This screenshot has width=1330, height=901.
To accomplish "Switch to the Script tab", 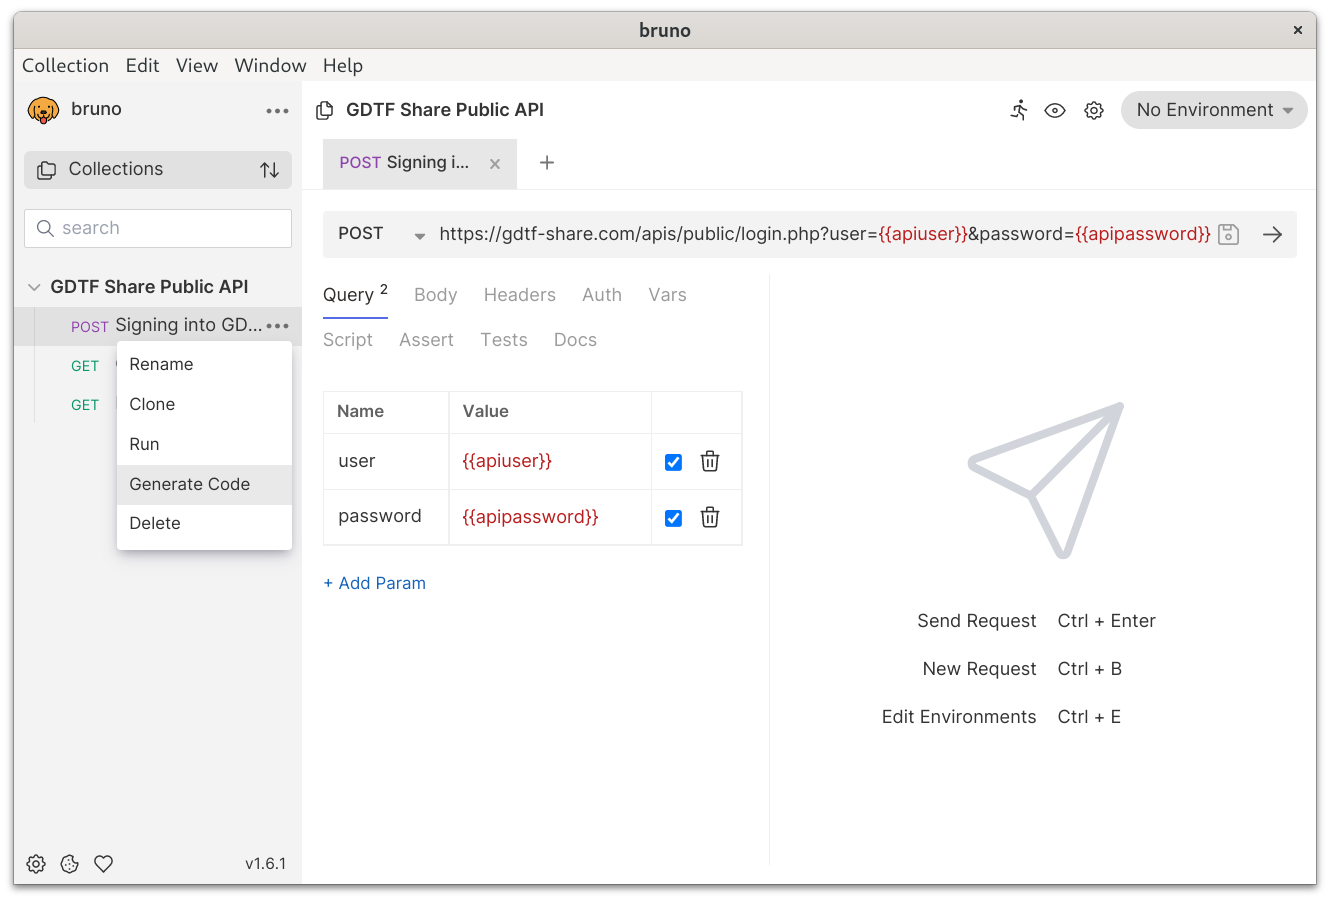I will tap(348, 340).
